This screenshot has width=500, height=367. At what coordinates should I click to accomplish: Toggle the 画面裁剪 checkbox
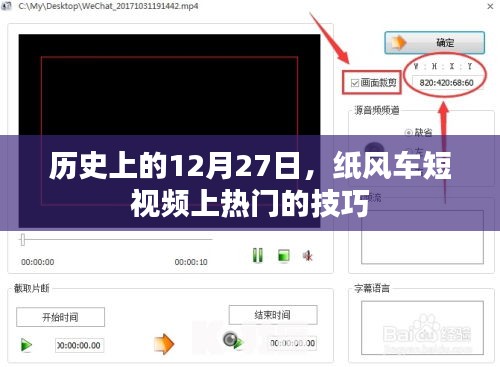[355, 82]
